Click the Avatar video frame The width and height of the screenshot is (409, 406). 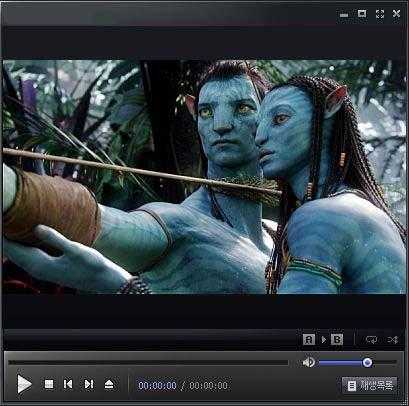204,177
